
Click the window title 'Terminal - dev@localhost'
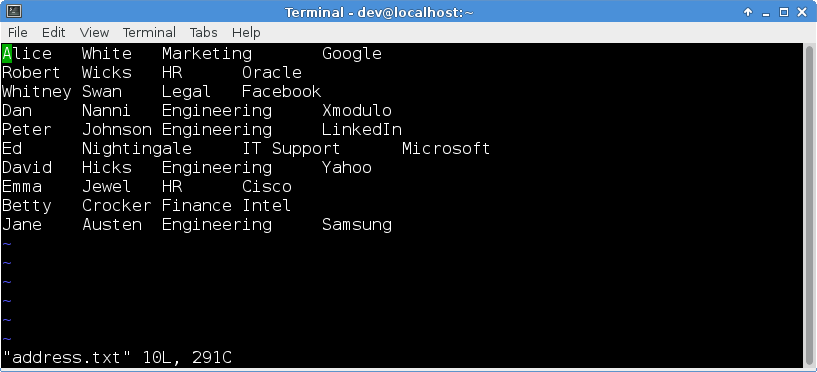click(x=379, y=12)
